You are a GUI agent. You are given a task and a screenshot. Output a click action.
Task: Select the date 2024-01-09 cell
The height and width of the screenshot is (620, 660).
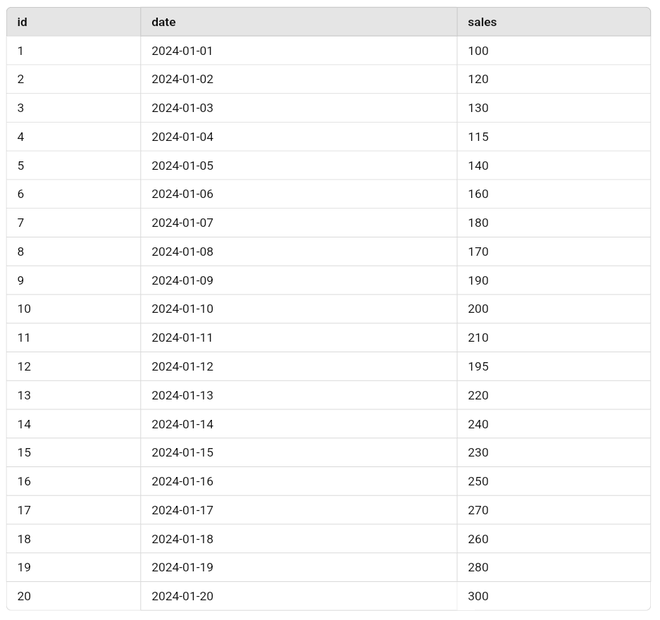182,281
